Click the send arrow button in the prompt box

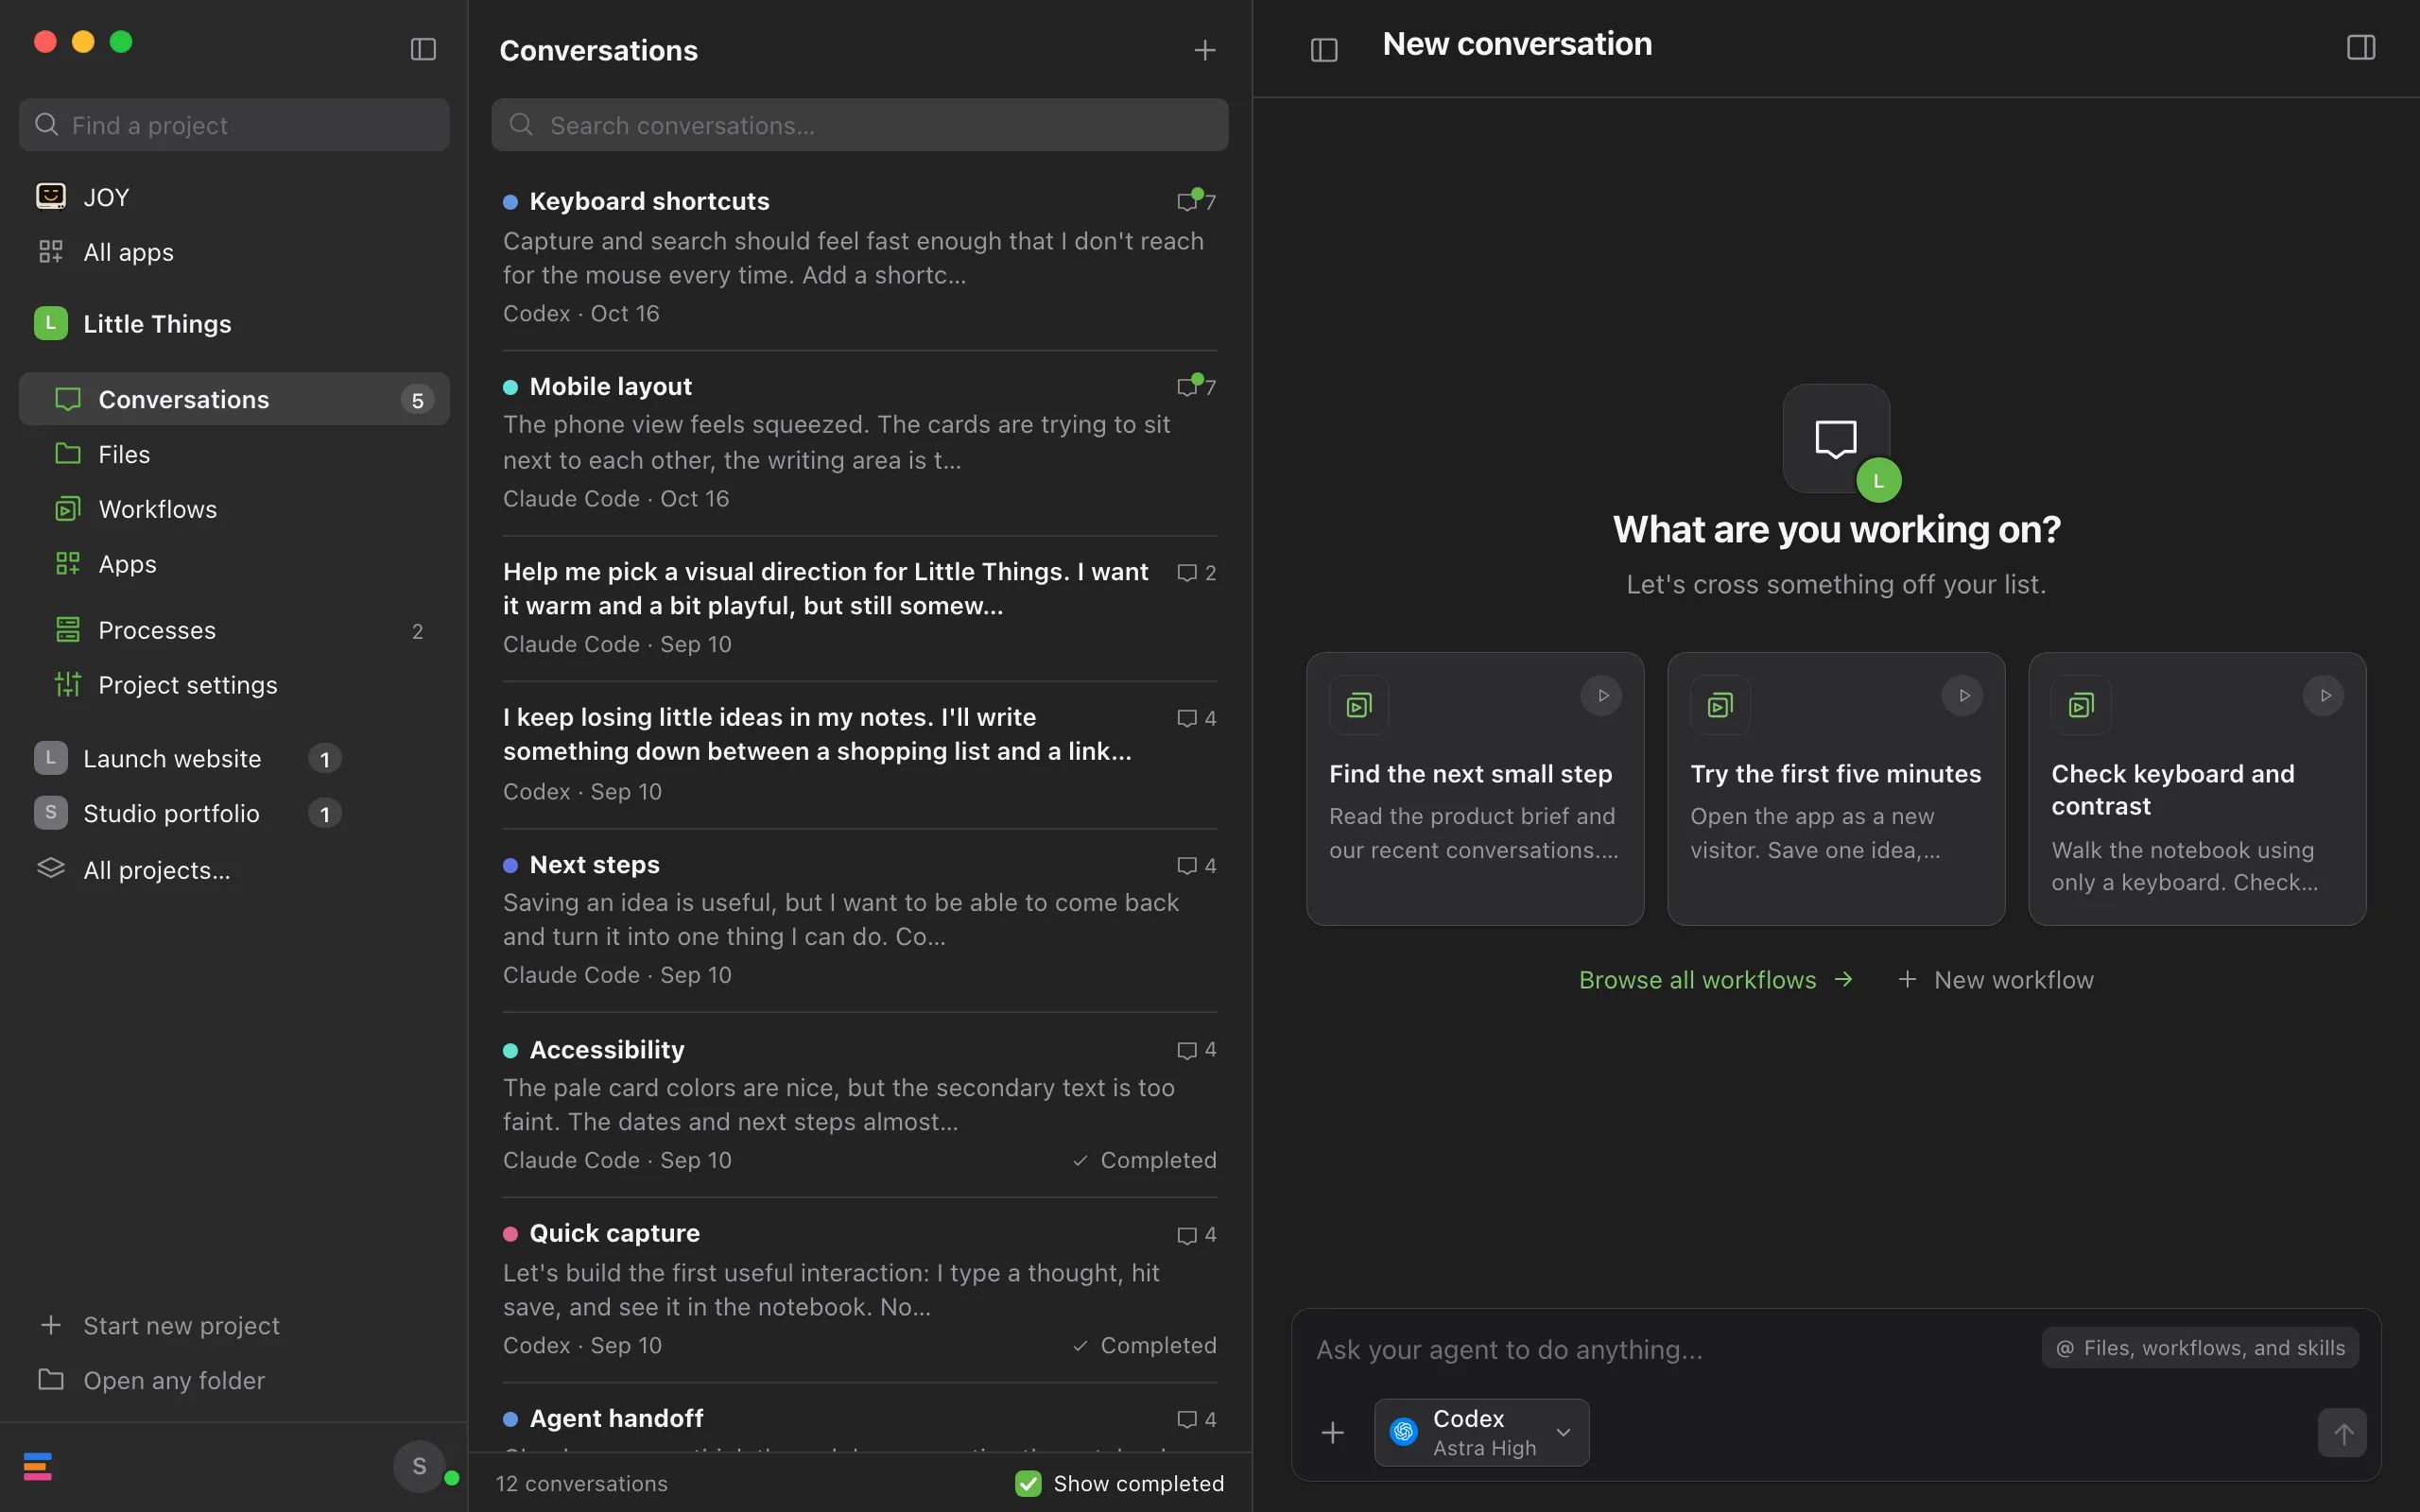[x=2342, y=1433]
